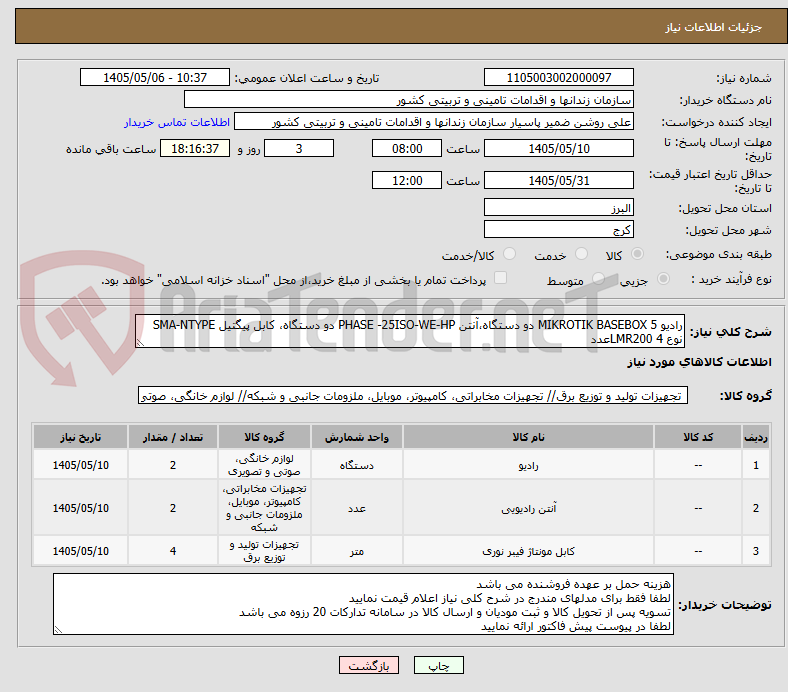
Task: Select the کالا/خدمت radio button
Action: (510, 254)
